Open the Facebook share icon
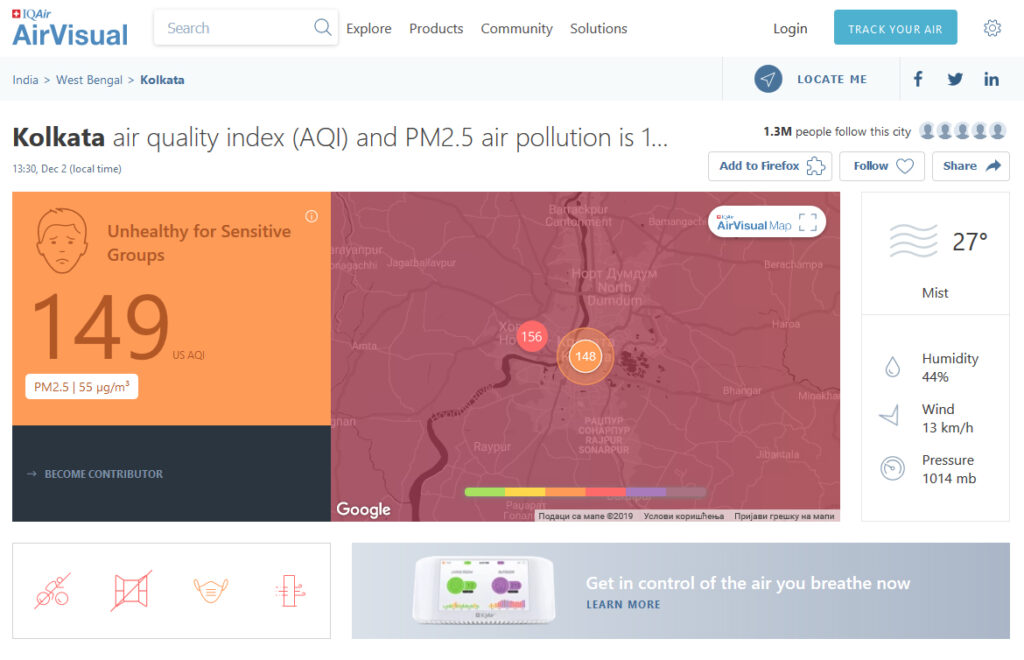 [x=918, y=79]
